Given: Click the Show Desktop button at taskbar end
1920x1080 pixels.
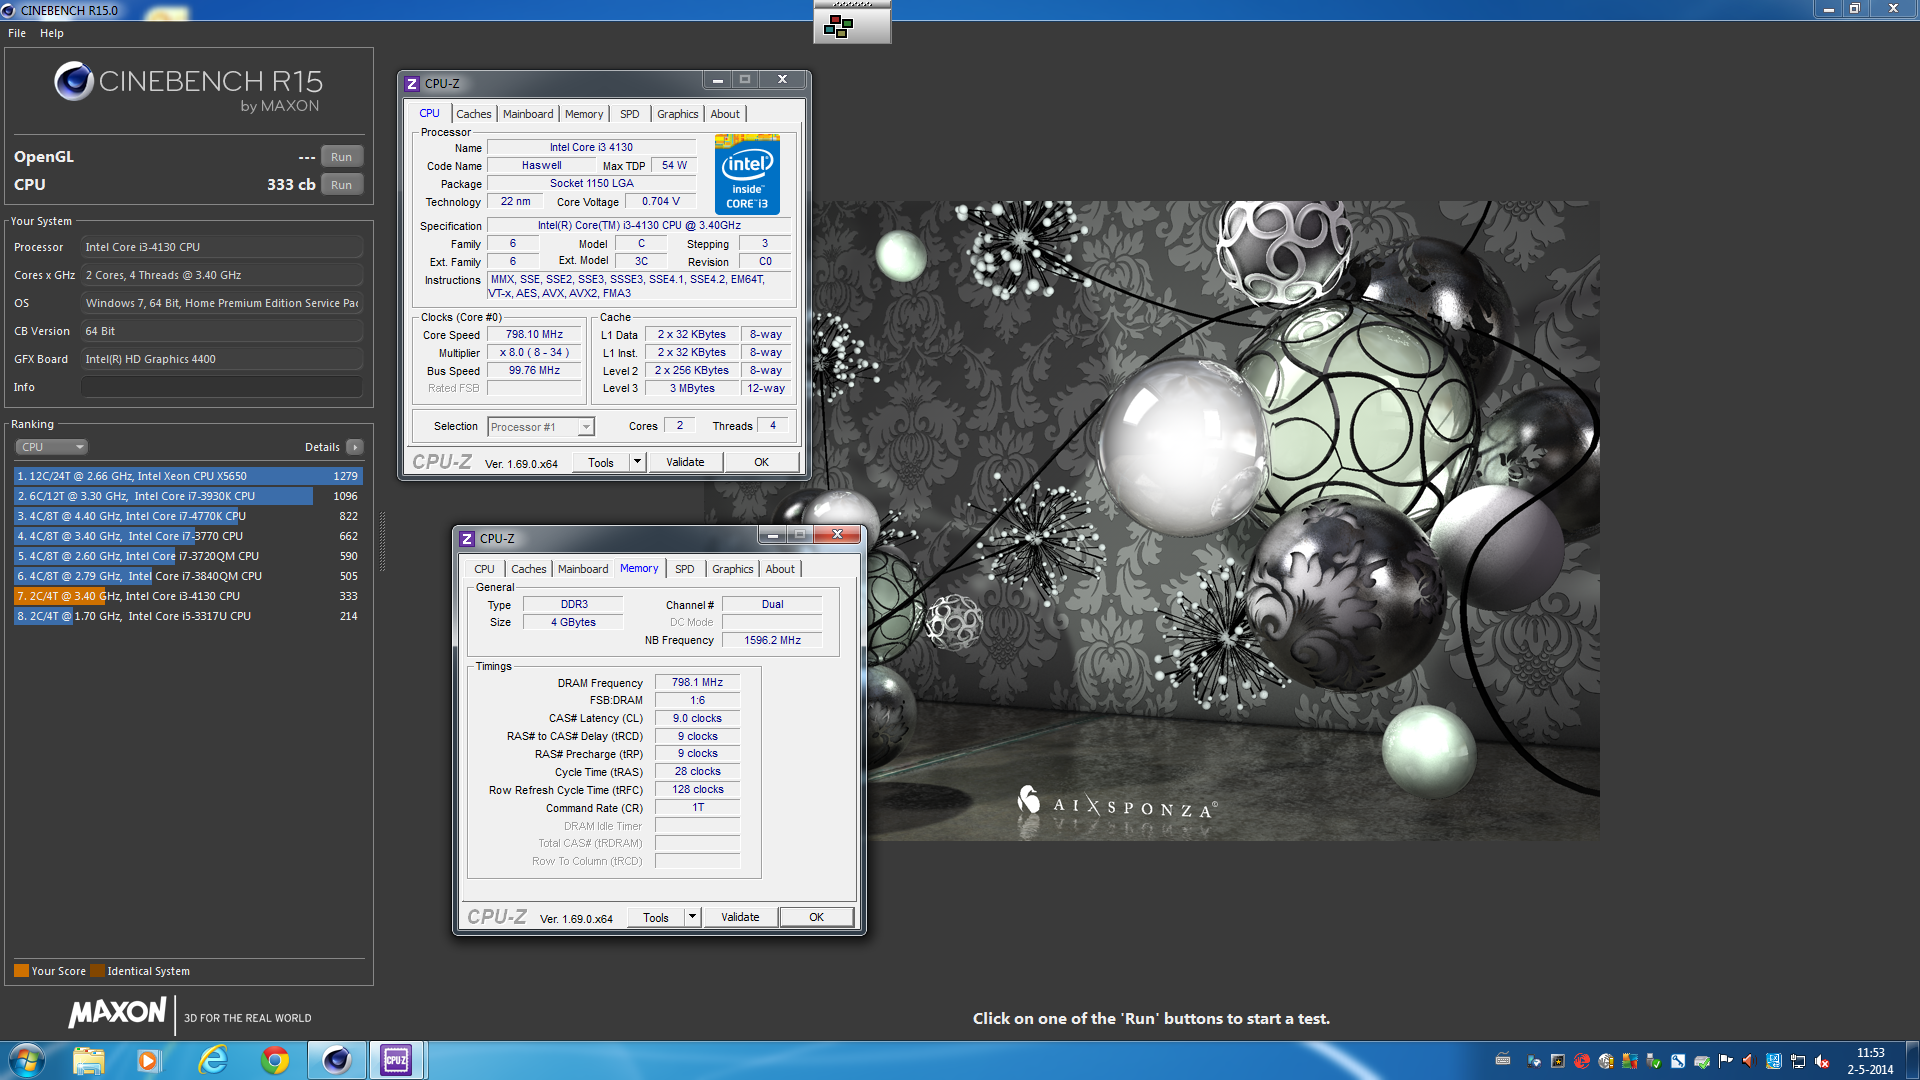Looking at the screenshot, I should pos(1912,1060).
